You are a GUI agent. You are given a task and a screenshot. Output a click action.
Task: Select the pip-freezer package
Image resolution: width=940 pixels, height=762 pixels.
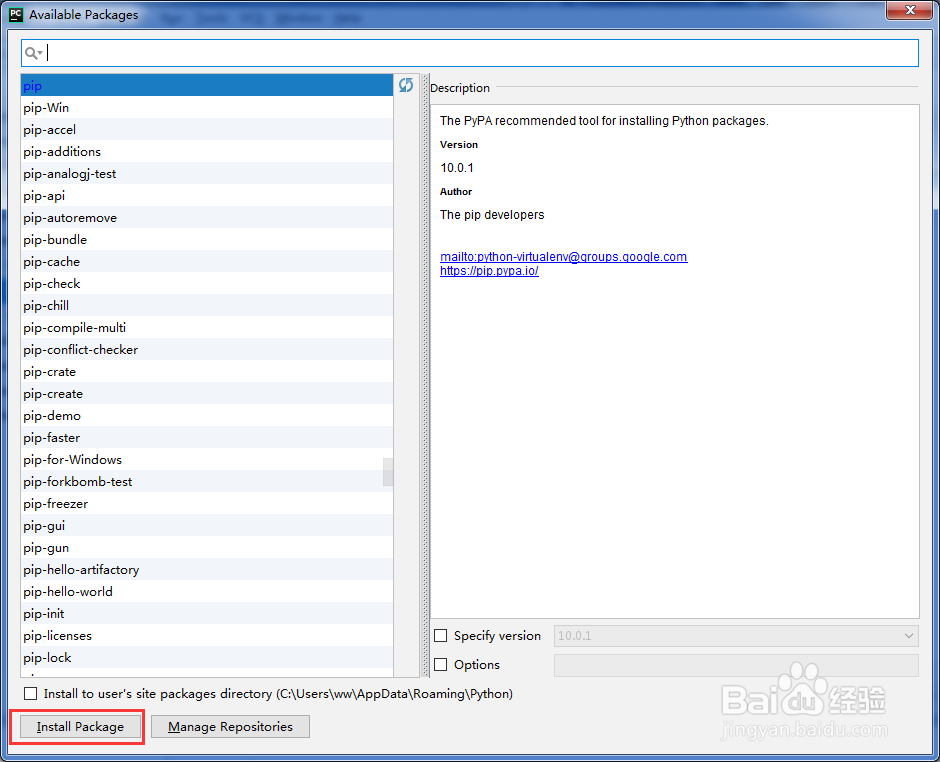click(x=207, y=504)
